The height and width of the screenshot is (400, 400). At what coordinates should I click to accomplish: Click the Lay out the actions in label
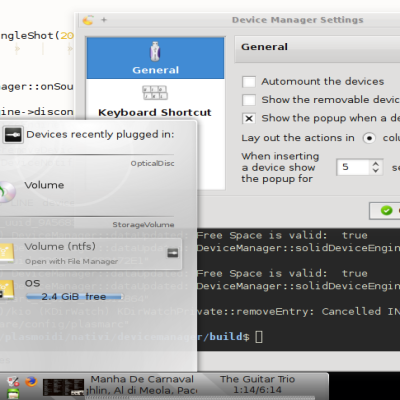298,138
